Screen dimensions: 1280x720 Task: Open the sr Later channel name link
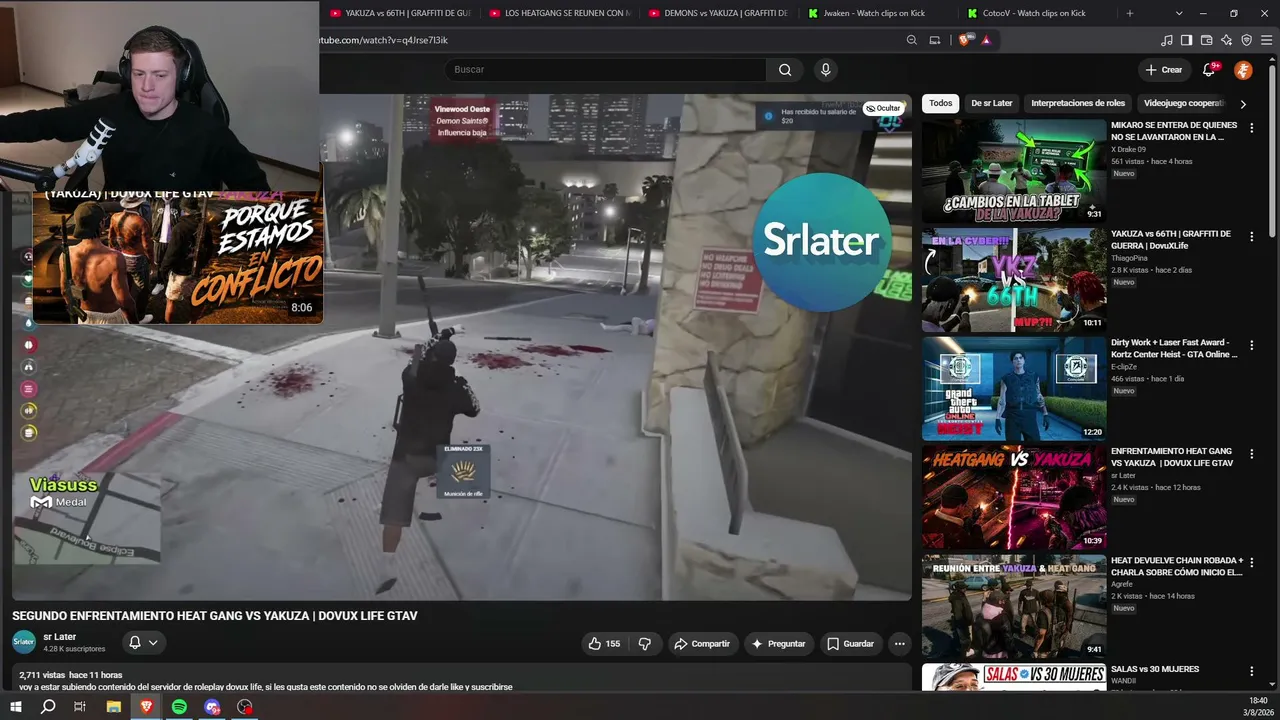60,637
